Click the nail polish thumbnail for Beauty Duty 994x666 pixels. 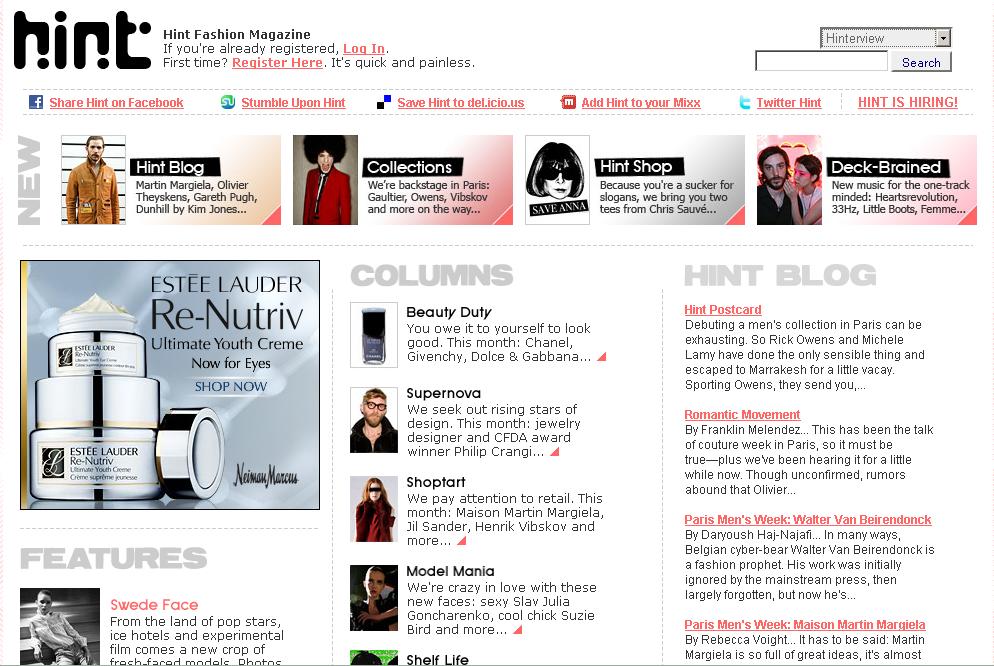tap(374, 335)
